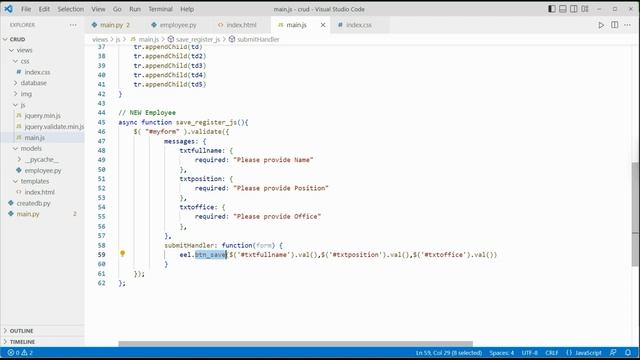640x360 pixels.
Task: Open Explorer views and more actions ellipsis
Action: [x=73, y=25]
